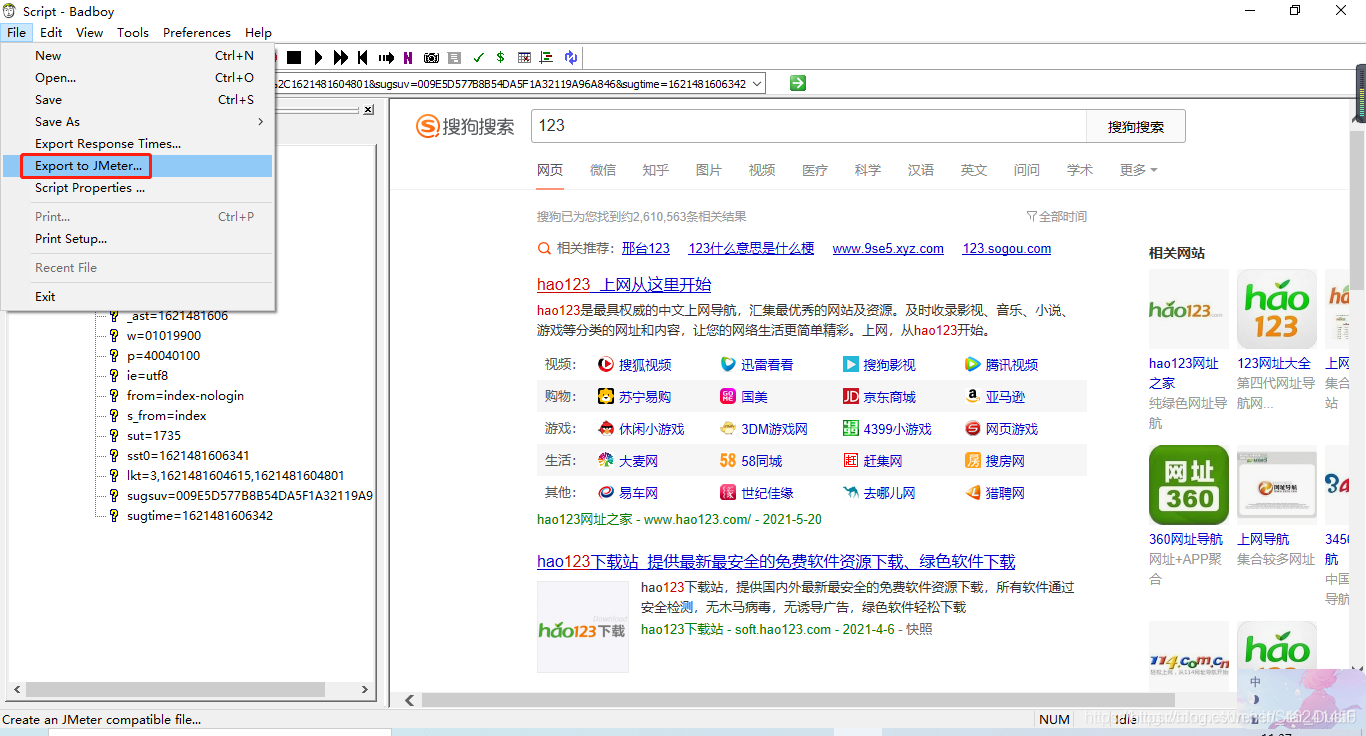Select Export to JMeter... menu entry
Image resolution: width=1366 pixels, height=736 pixels.
point(138,166)
